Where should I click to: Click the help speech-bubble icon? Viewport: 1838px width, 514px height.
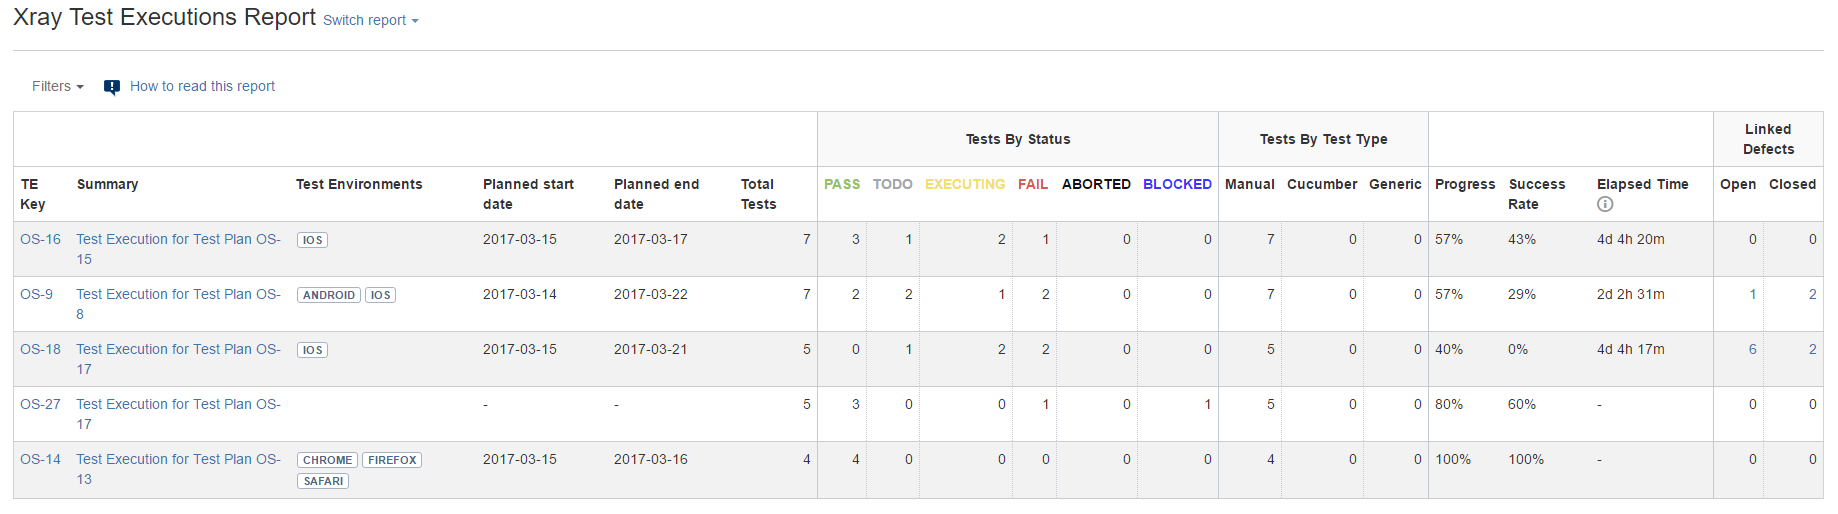pos(112,87)
